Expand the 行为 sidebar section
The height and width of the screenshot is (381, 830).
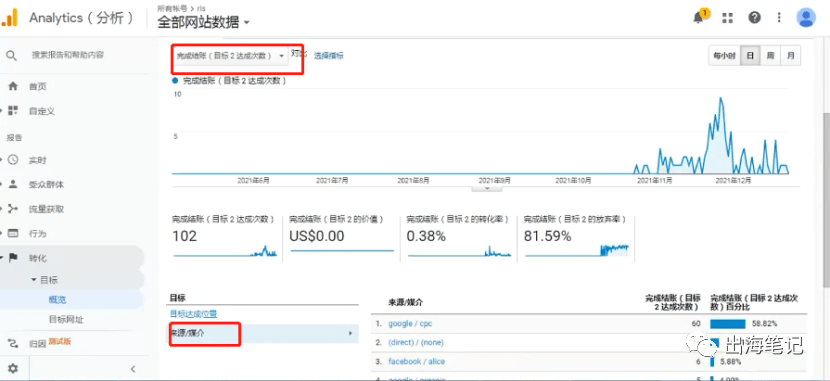point(38,233)
